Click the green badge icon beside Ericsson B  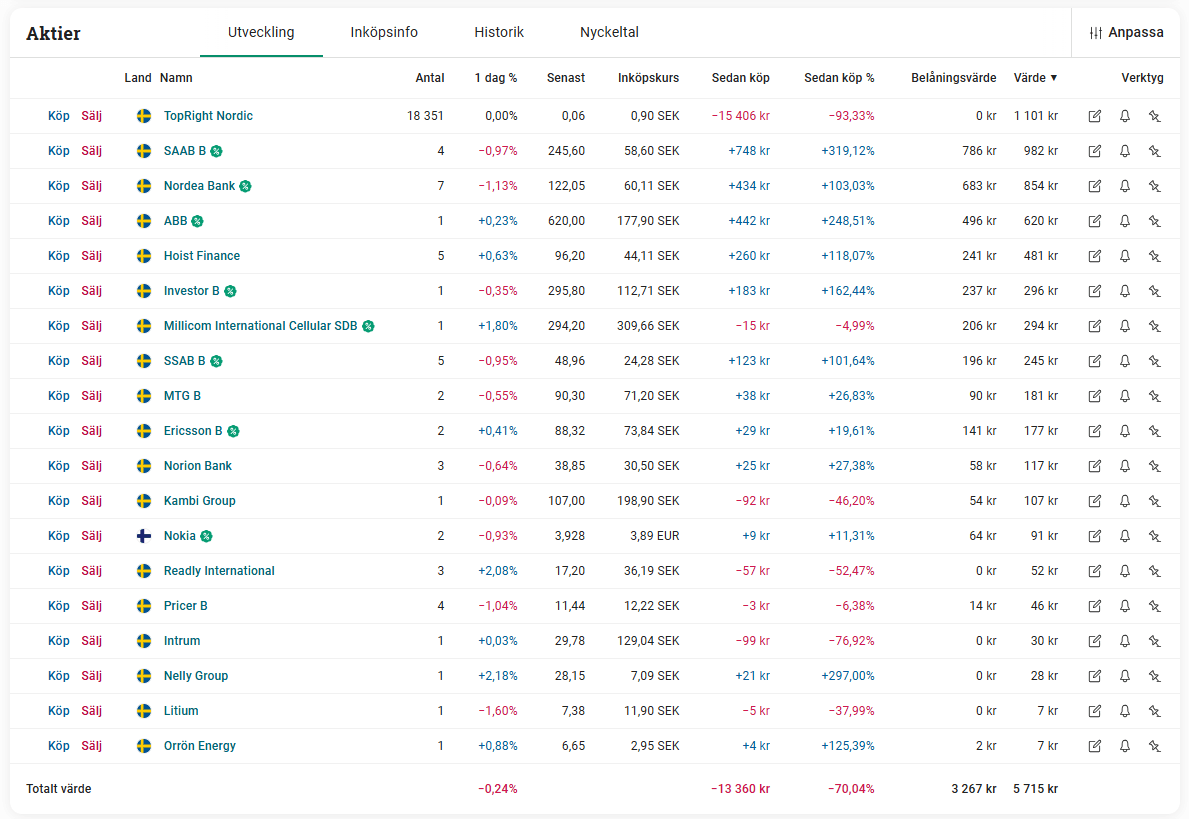(x=233, y=431)
